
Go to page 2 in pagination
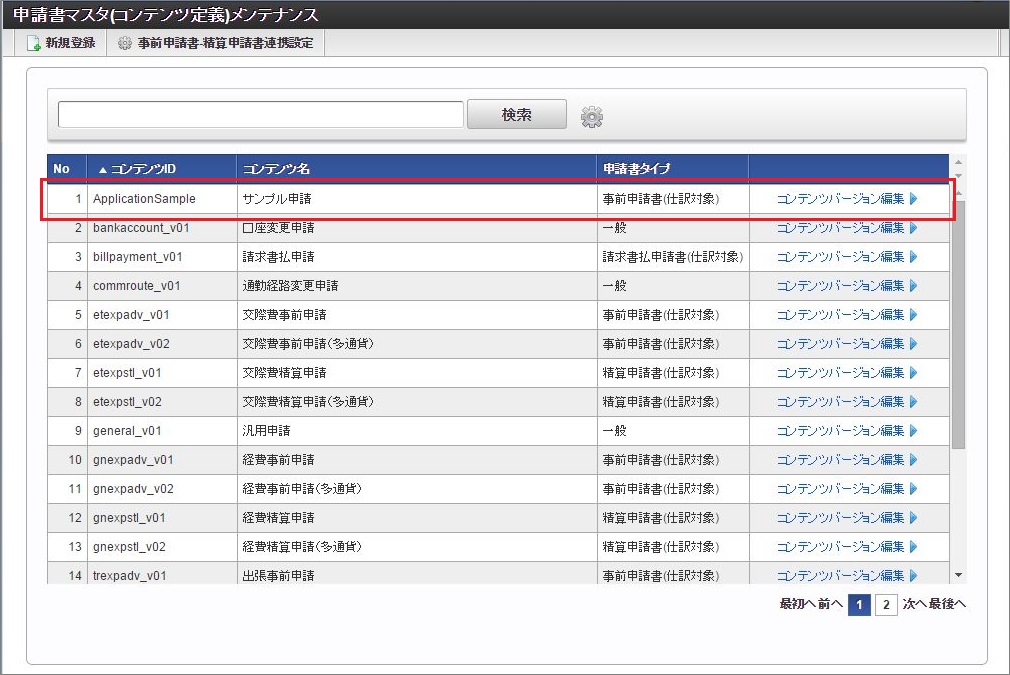(885, 605)
